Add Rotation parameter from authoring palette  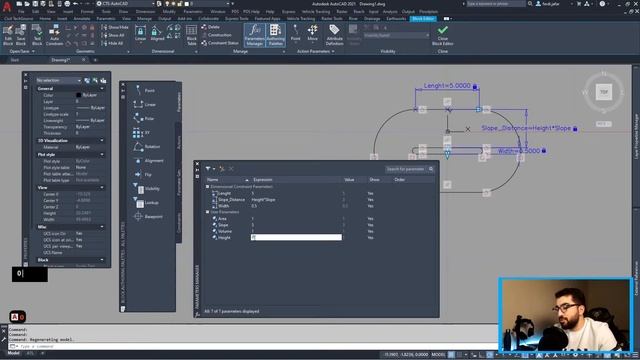click(x=146, y=147)
